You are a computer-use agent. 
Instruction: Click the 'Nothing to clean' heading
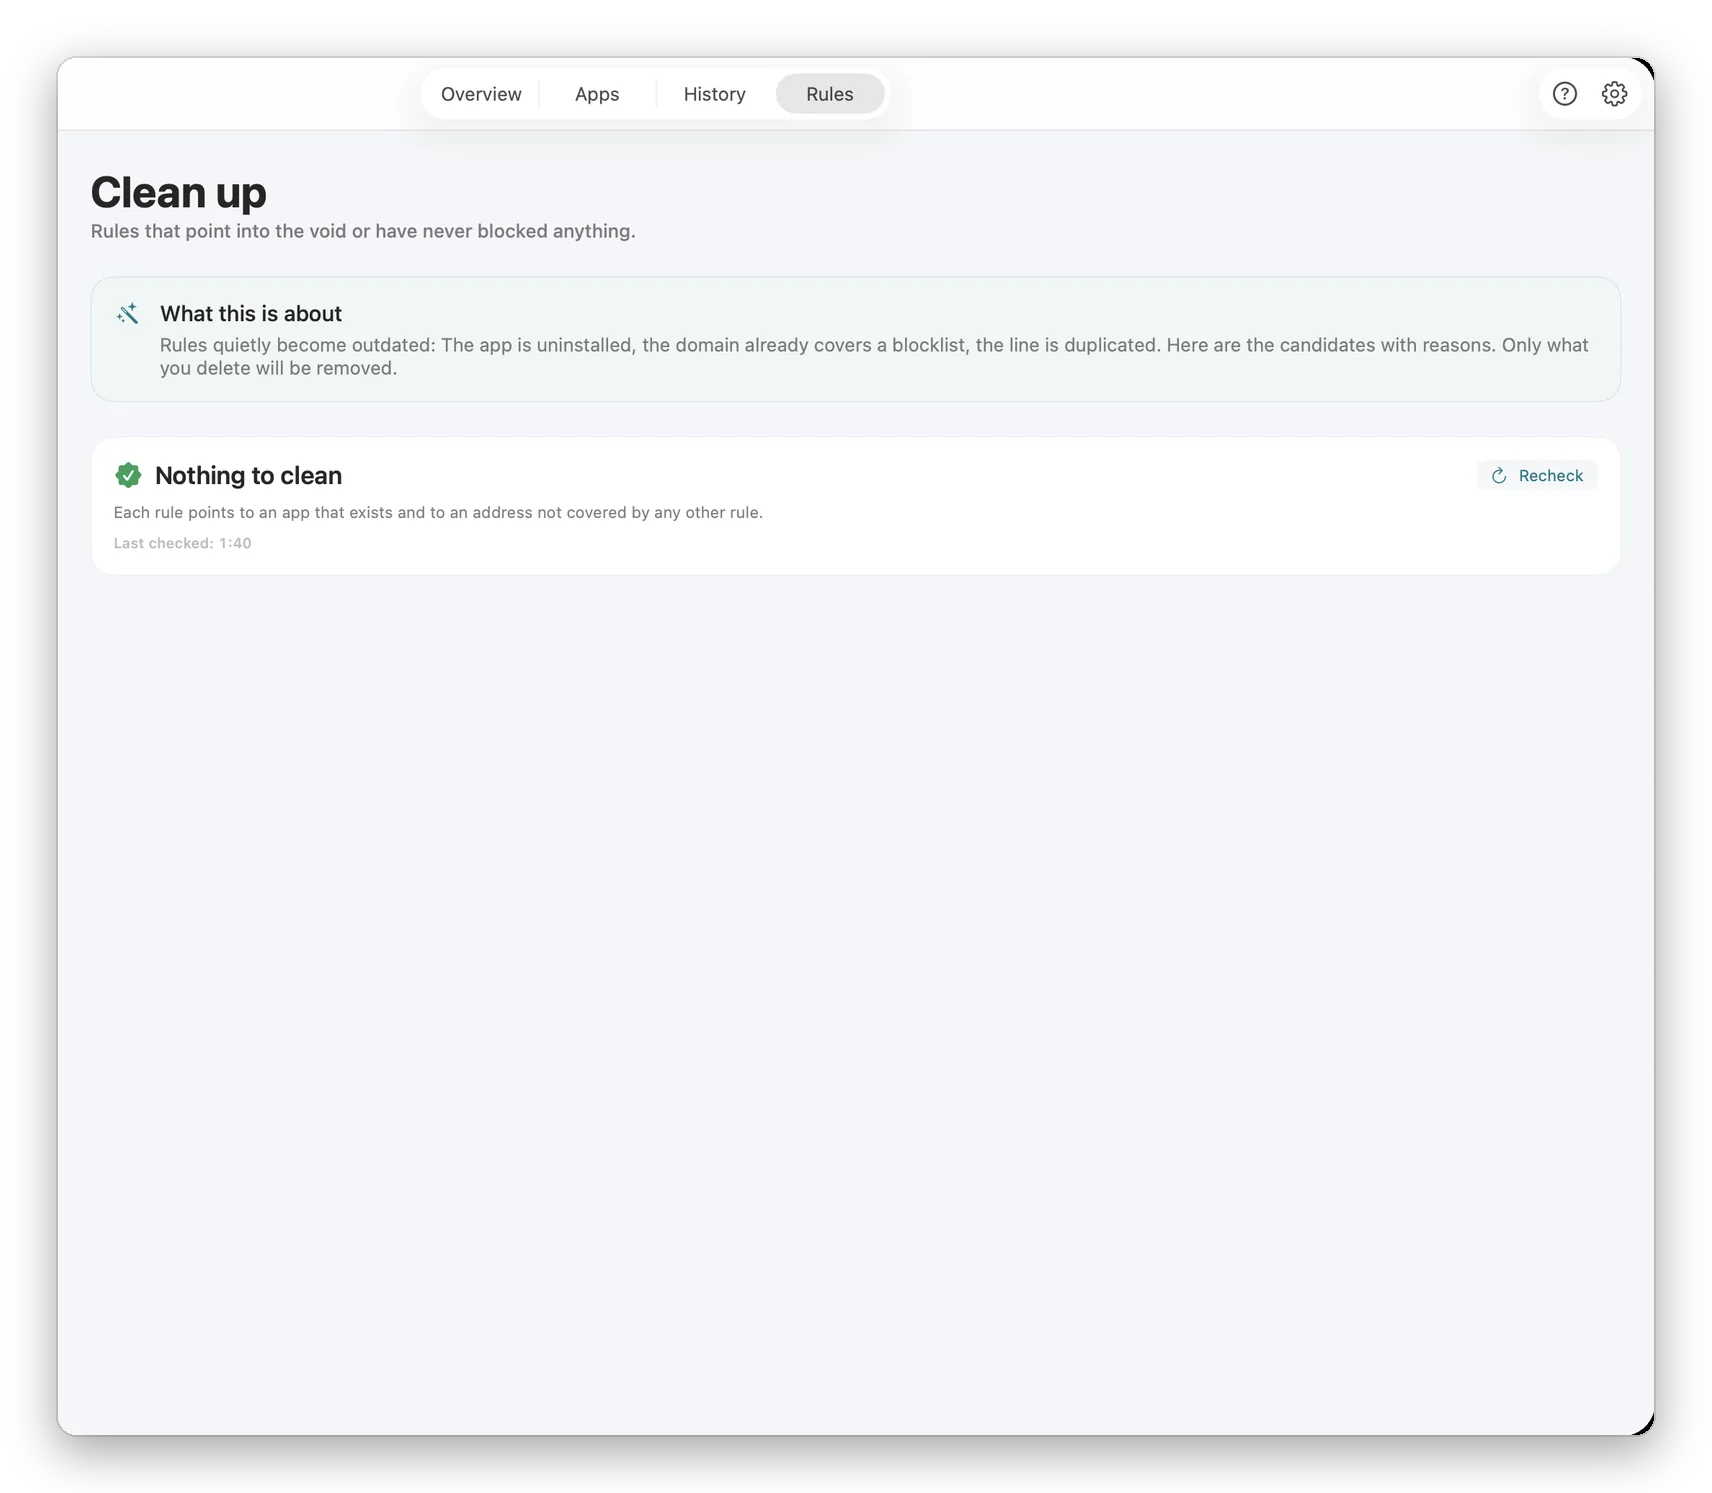(x=248, y=475)
